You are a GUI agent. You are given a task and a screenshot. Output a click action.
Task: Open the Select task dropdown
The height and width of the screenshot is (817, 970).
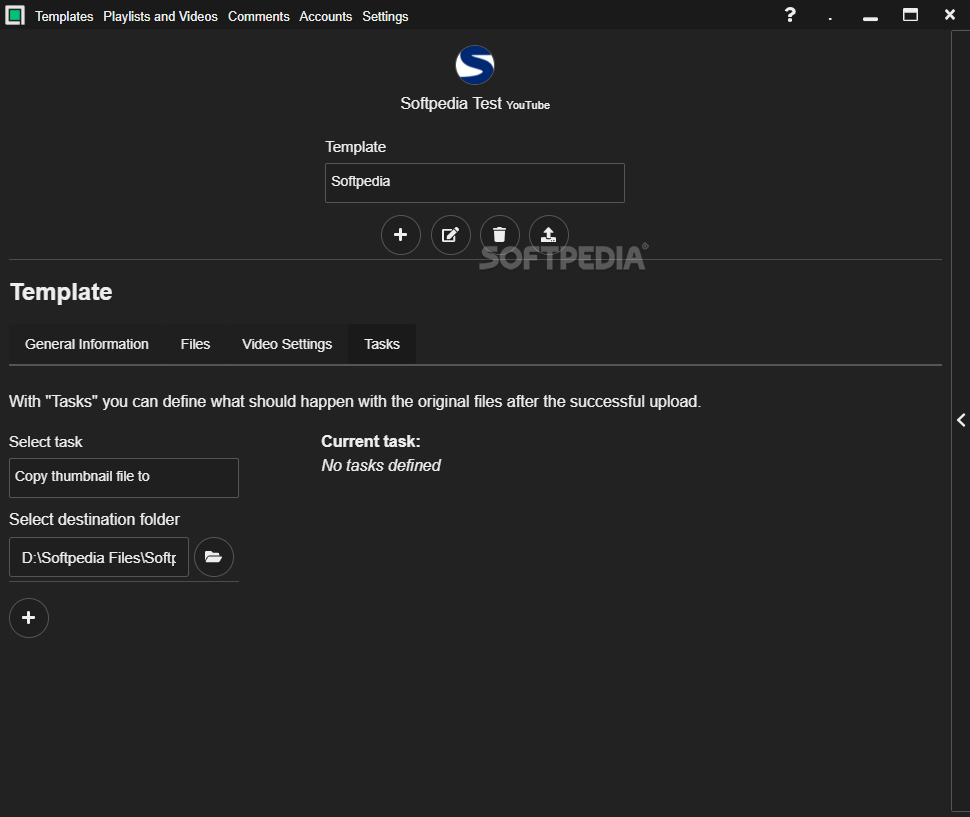coord(124,477)
